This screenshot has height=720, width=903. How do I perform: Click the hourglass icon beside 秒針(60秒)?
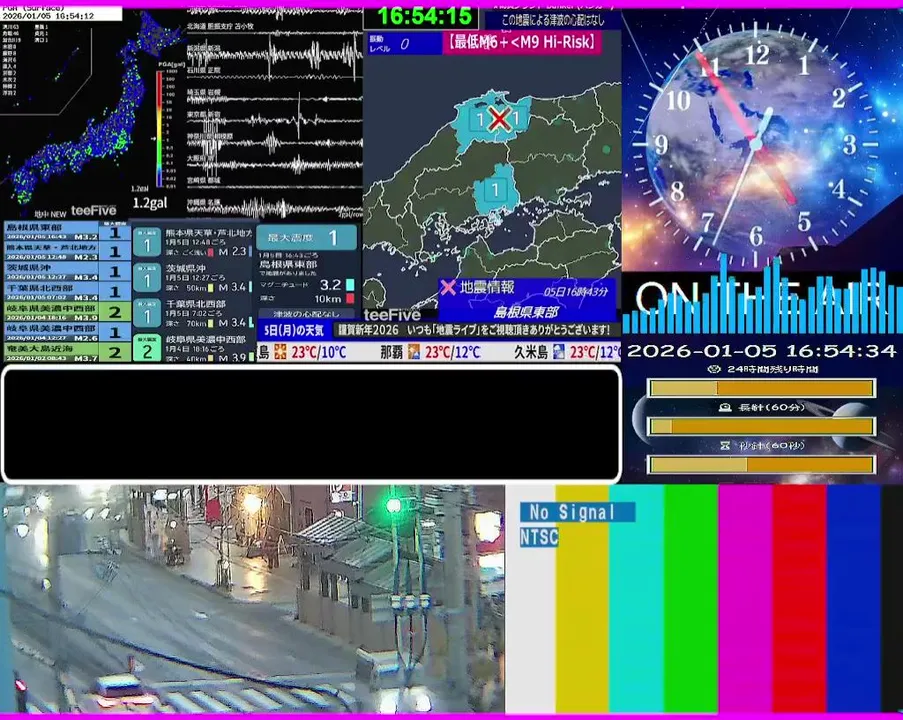point(725,445)
